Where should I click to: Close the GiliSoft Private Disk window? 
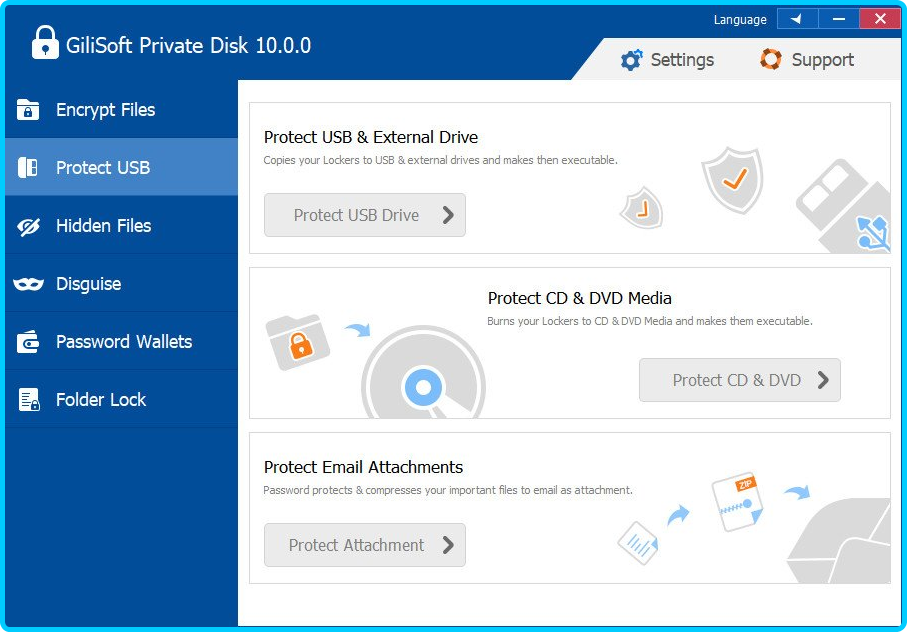pos(880,19)
